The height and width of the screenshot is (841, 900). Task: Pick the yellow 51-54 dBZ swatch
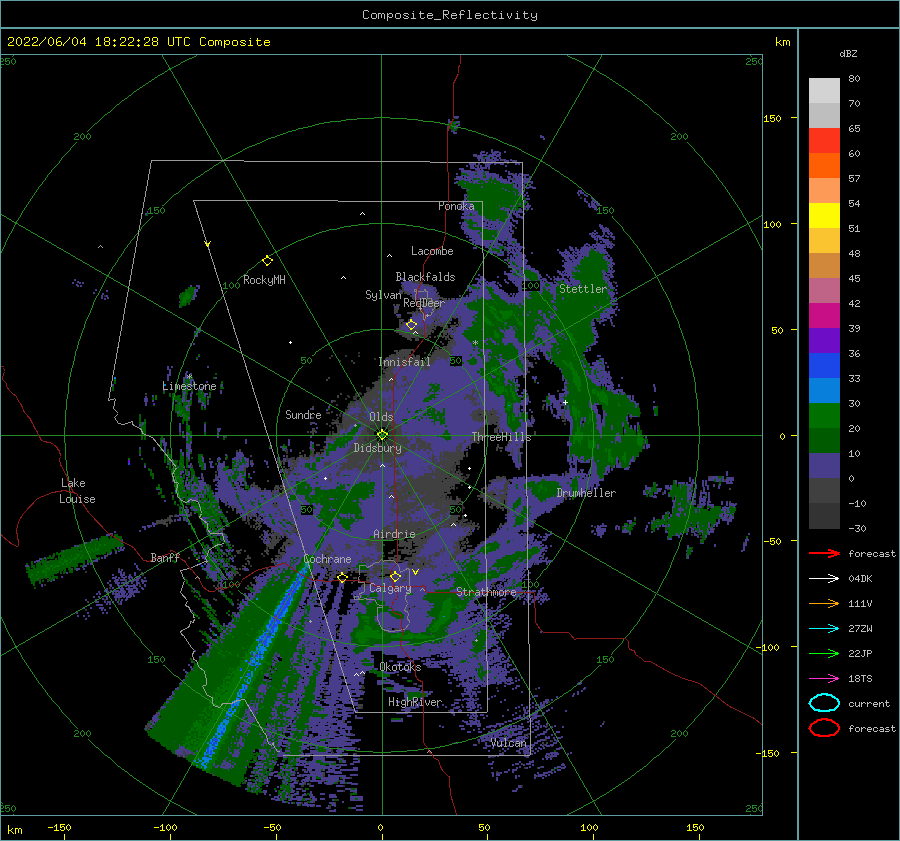[824, 216]
